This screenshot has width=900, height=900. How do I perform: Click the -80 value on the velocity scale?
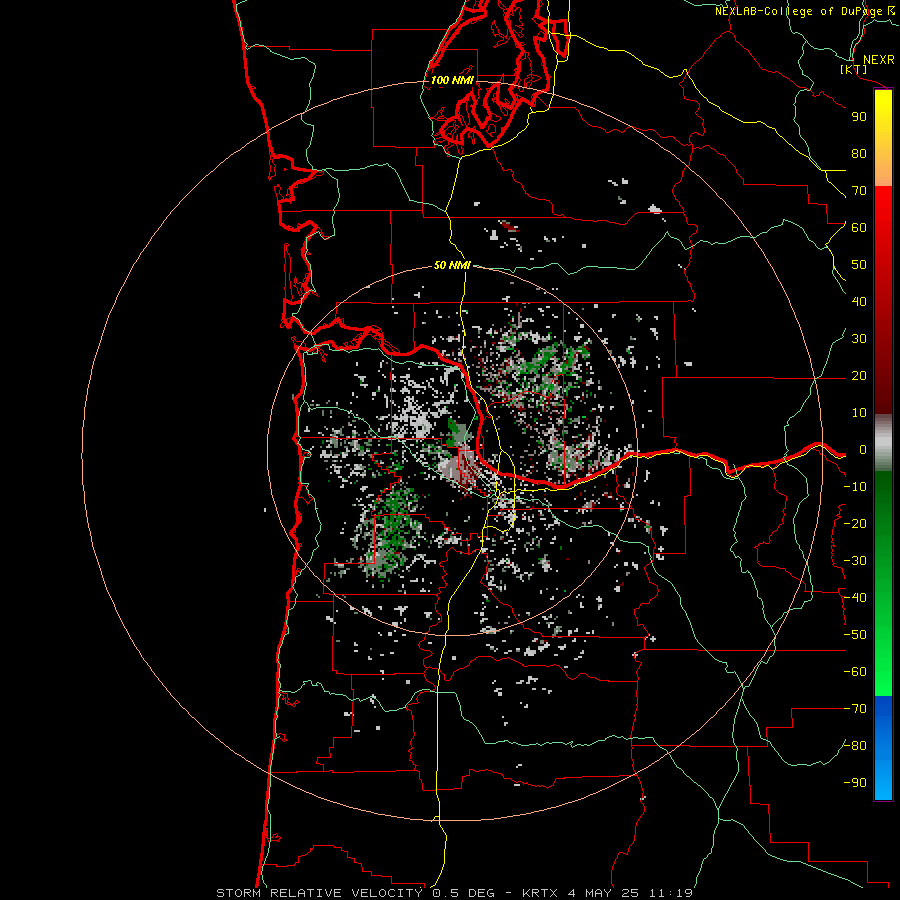(855, 746)
